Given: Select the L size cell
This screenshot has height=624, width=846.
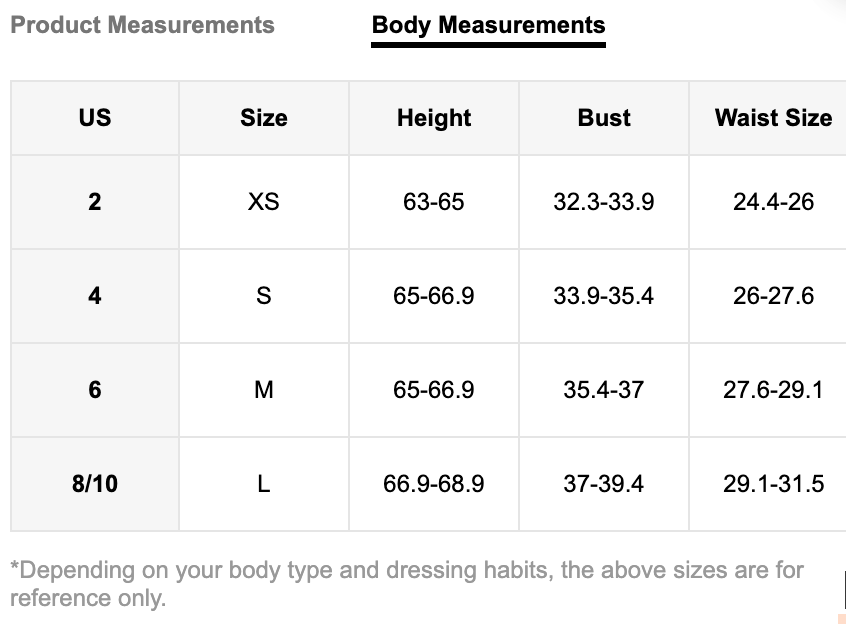Looking at the screenshot, I should pos(264,484).
